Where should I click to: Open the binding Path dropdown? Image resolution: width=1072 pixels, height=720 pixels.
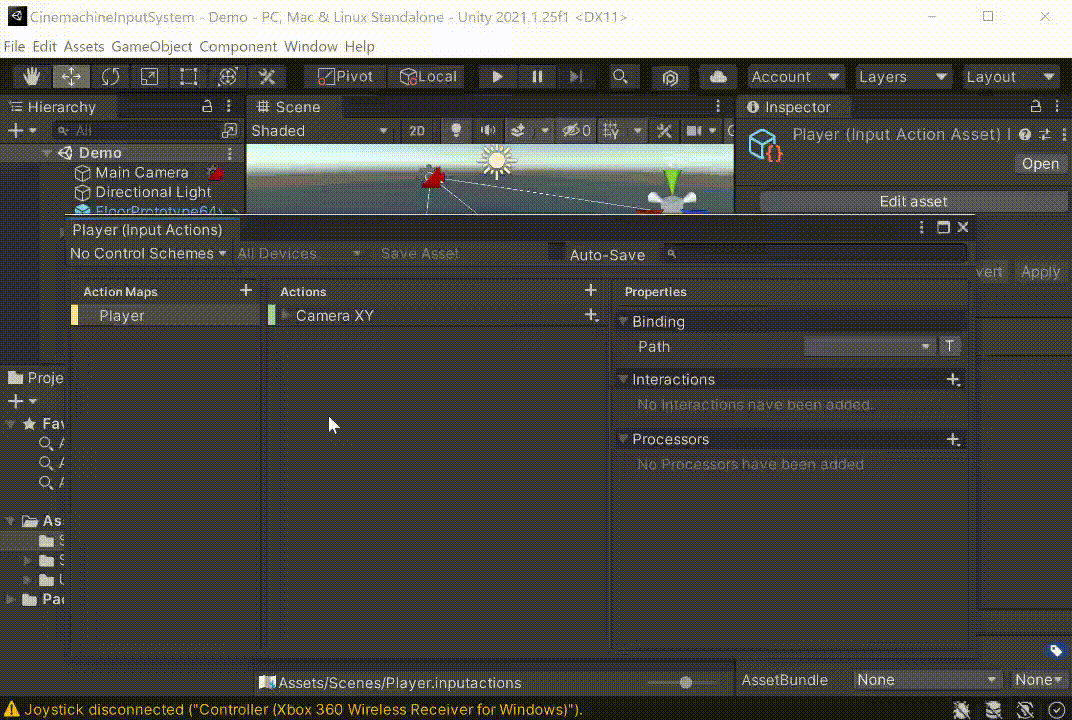(869, 347)
